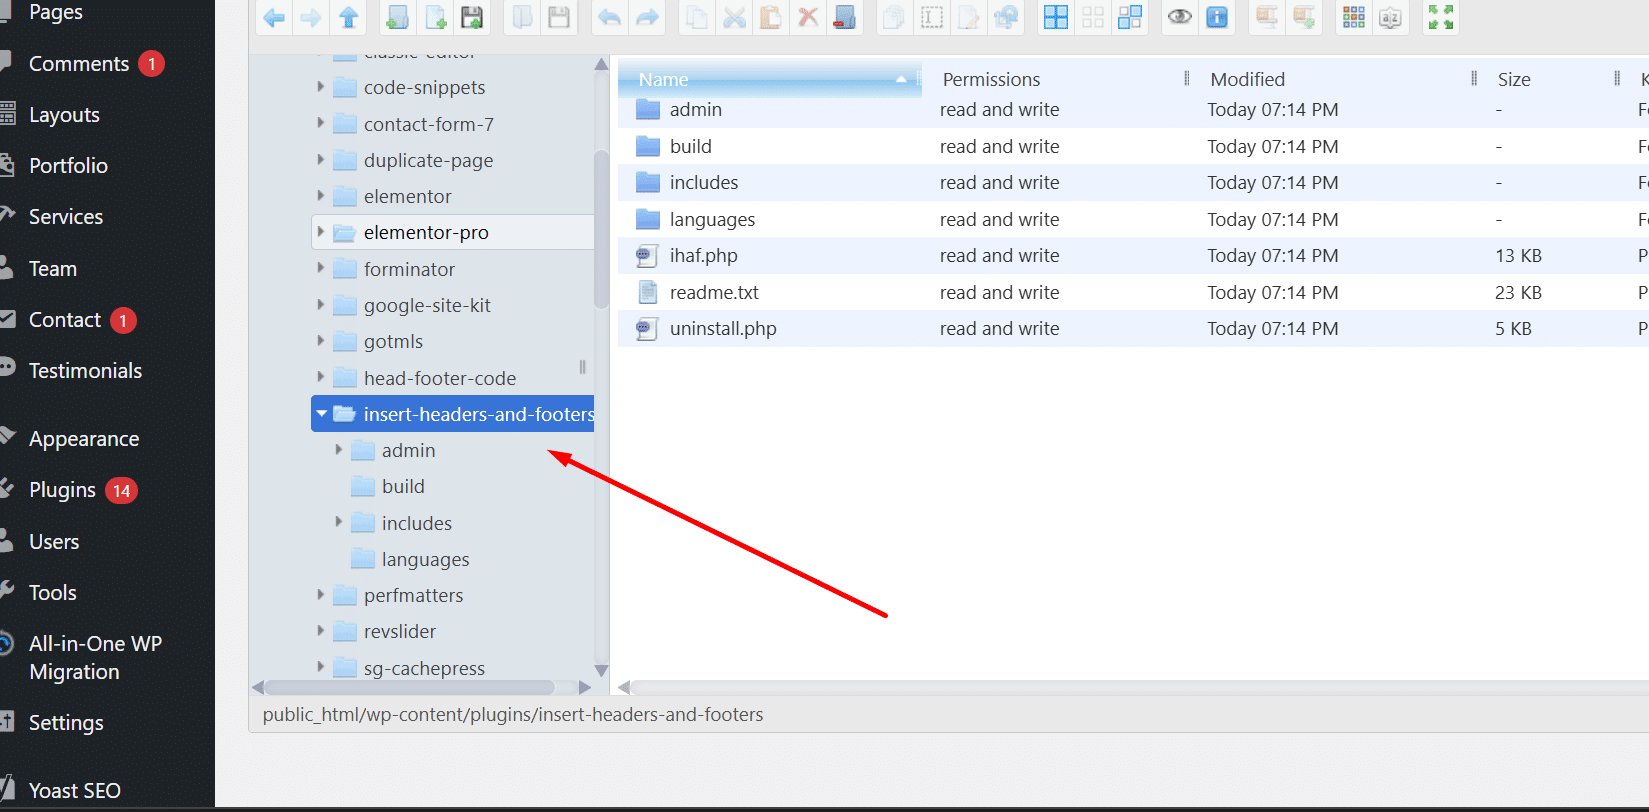
Task: Click the Create archive toolbar icon
Action: (x=1304, y=17)
